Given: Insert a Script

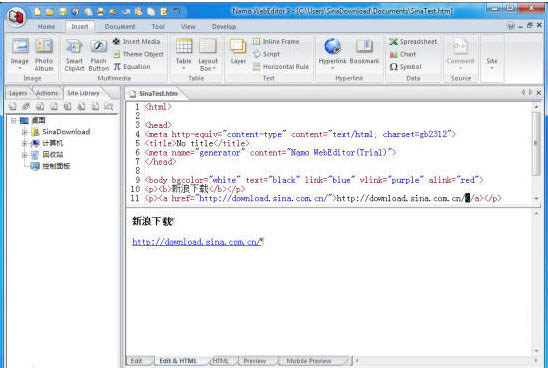Looking at the screenshot, I should [x=266, y=54].
